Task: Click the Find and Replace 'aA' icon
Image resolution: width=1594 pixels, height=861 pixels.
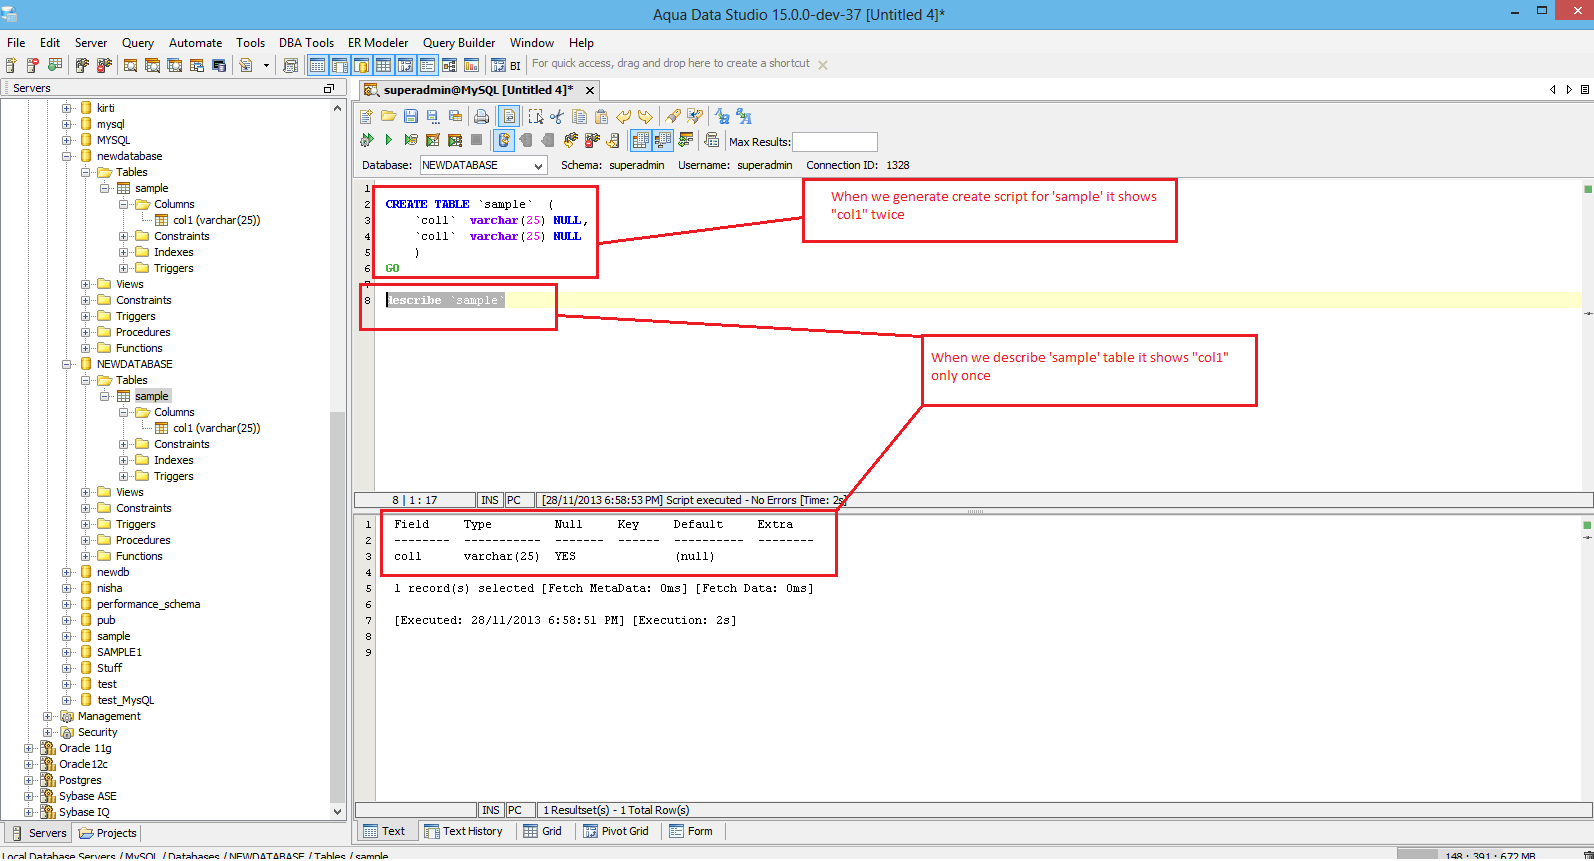Action: 744,117
